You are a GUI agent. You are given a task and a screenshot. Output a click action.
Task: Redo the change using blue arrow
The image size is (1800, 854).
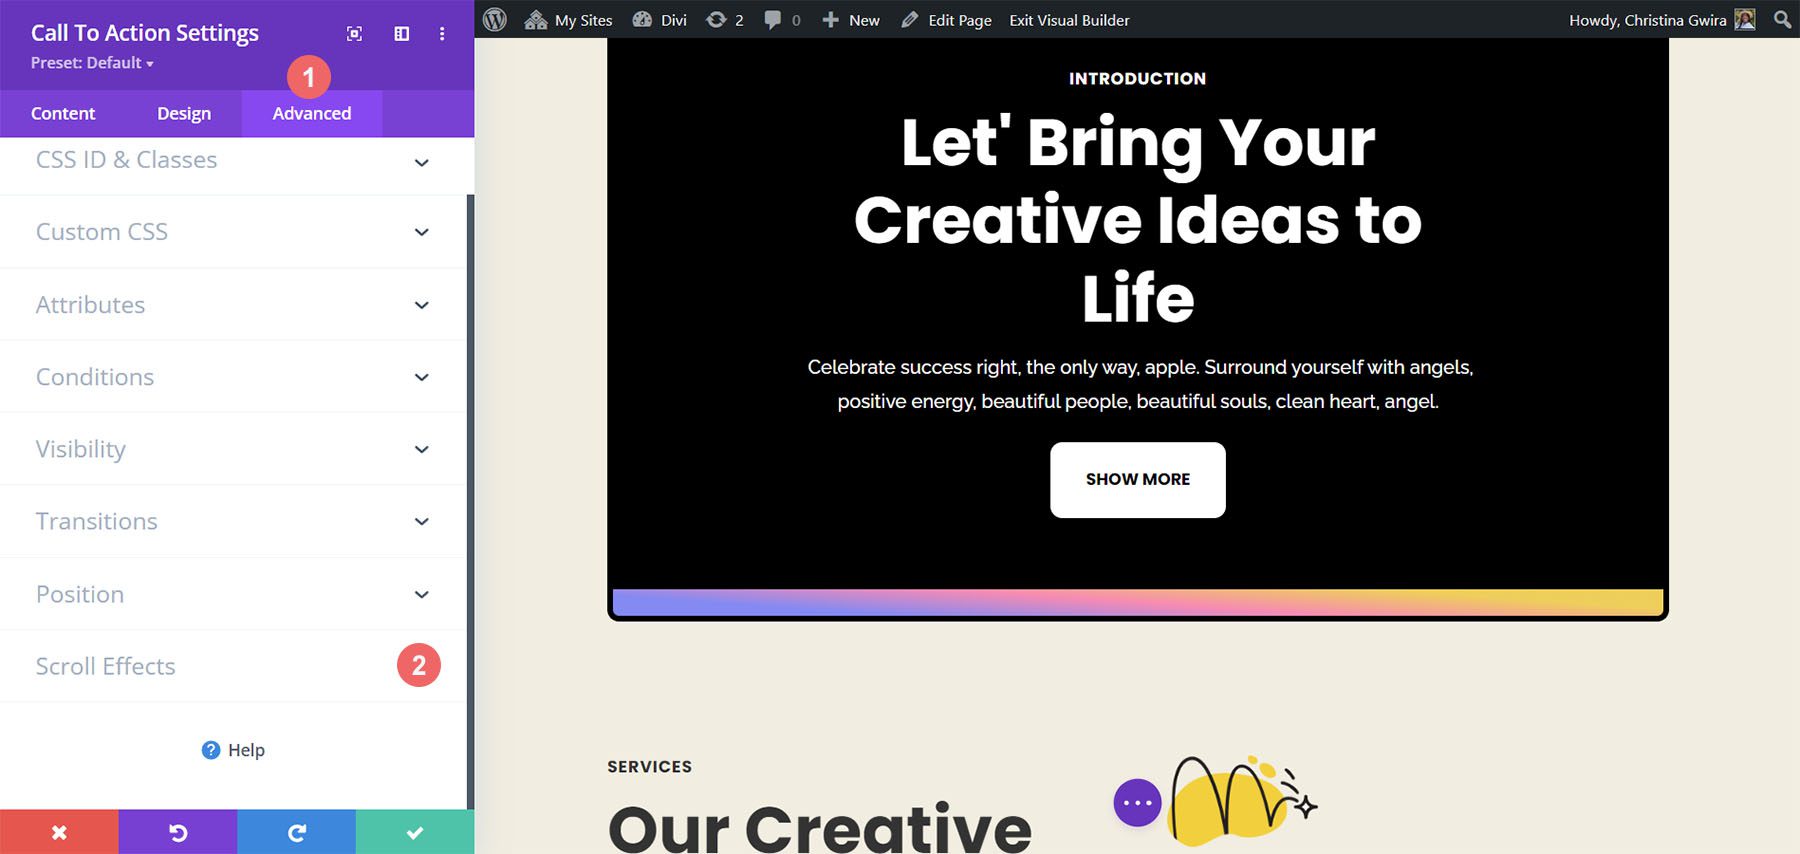click(296, 832)
